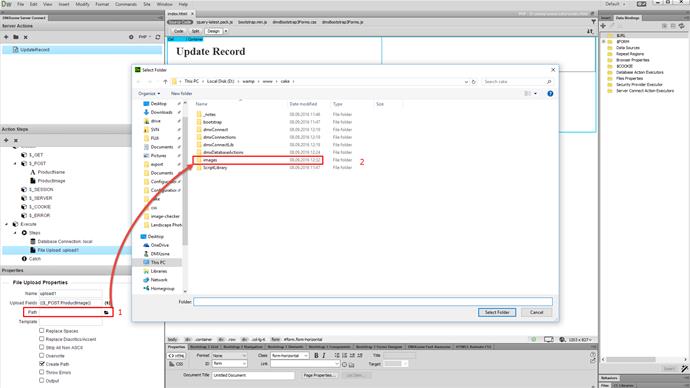Refresh the Data Bindings panel
The image size is (690, 388).
tap(682, 26)
